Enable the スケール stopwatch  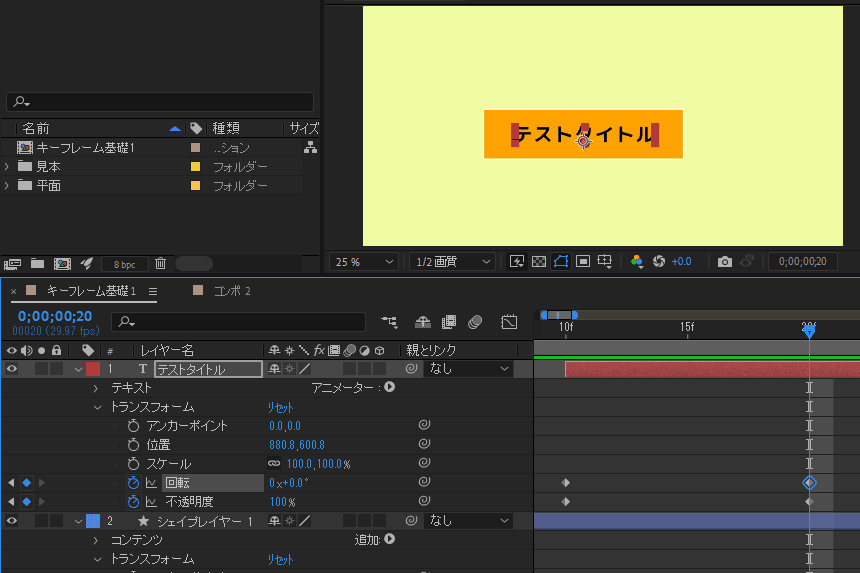[x=133, y=464]
